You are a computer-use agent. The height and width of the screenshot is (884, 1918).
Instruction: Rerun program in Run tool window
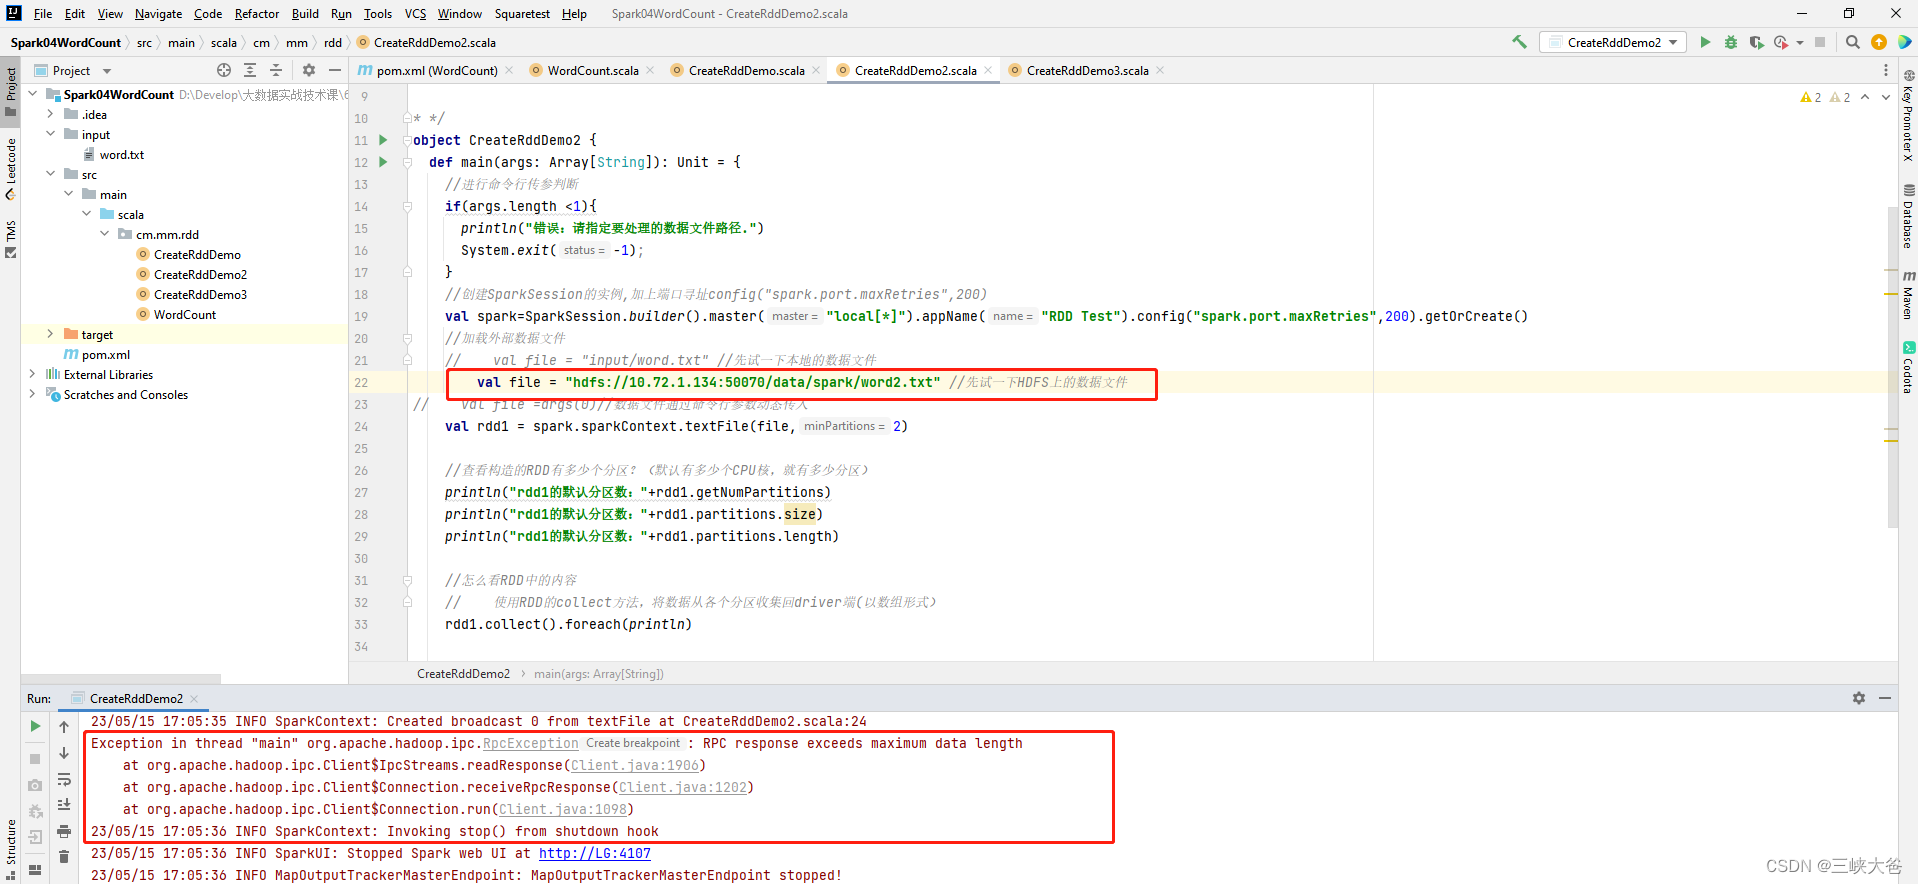pos(35,726)
